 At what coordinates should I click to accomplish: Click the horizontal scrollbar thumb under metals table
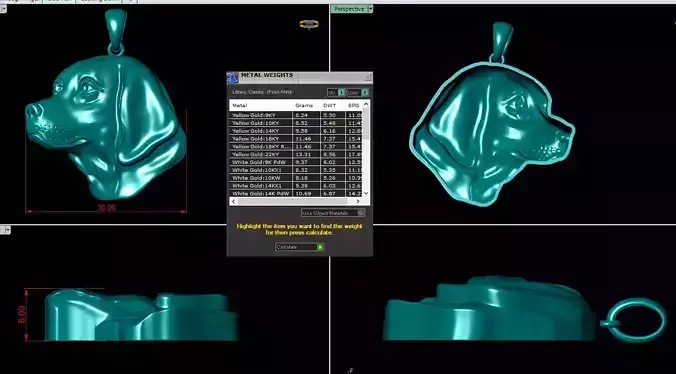tap(292, 201)
